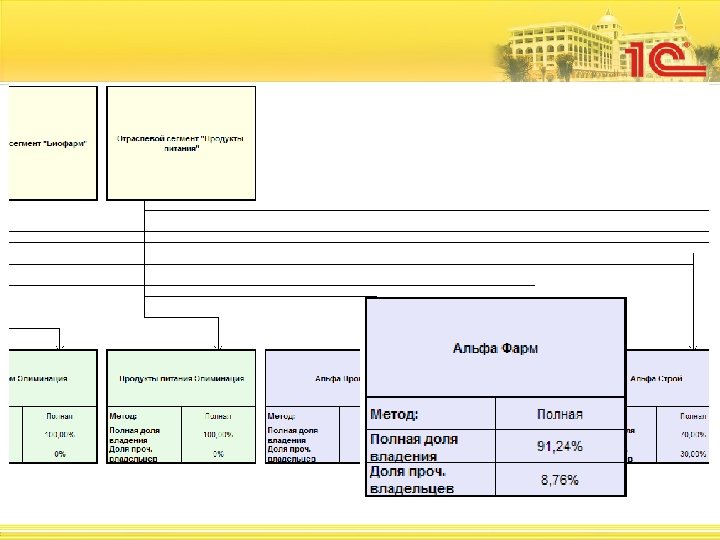Click "Доля проч. владельцев" in the Альфа Фарм box
Screen dimensions: 720x540
coord(412,480)
